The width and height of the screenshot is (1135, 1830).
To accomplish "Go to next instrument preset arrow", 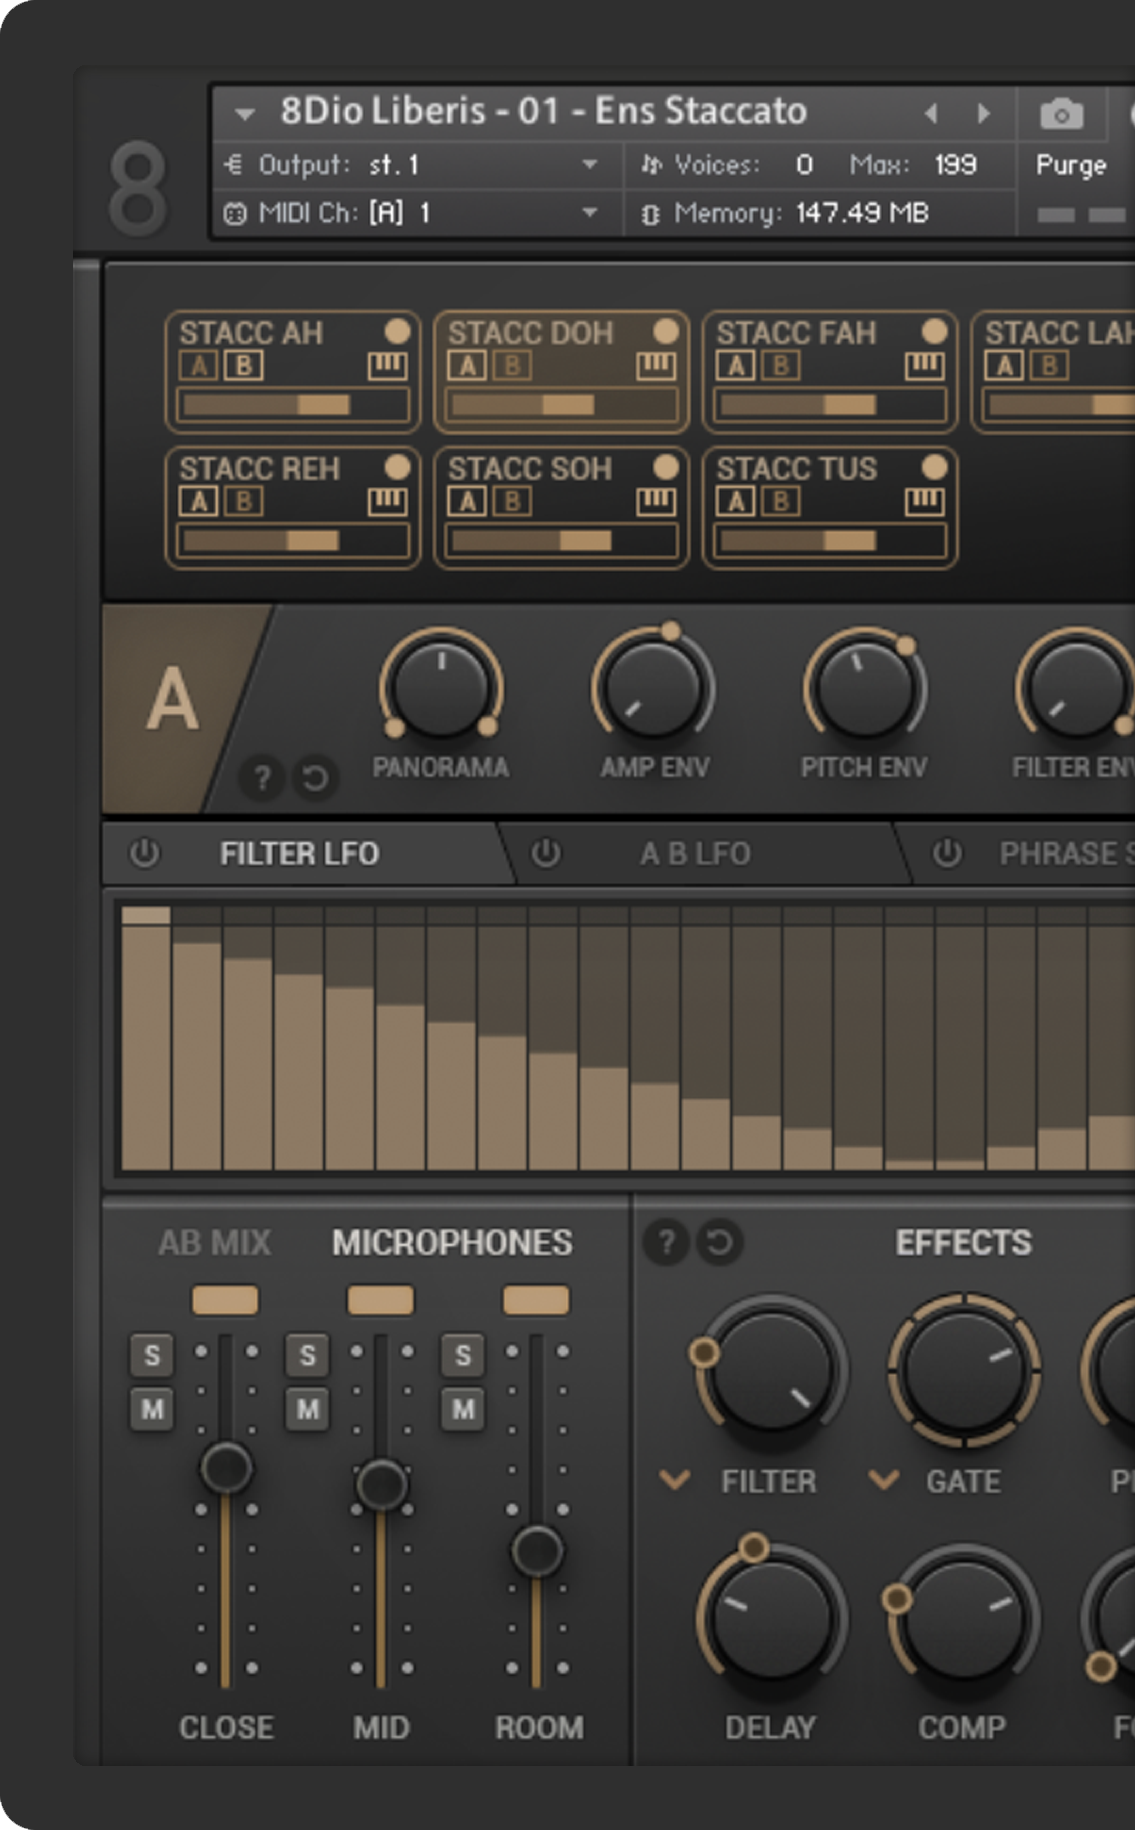I will pos(984,113).
